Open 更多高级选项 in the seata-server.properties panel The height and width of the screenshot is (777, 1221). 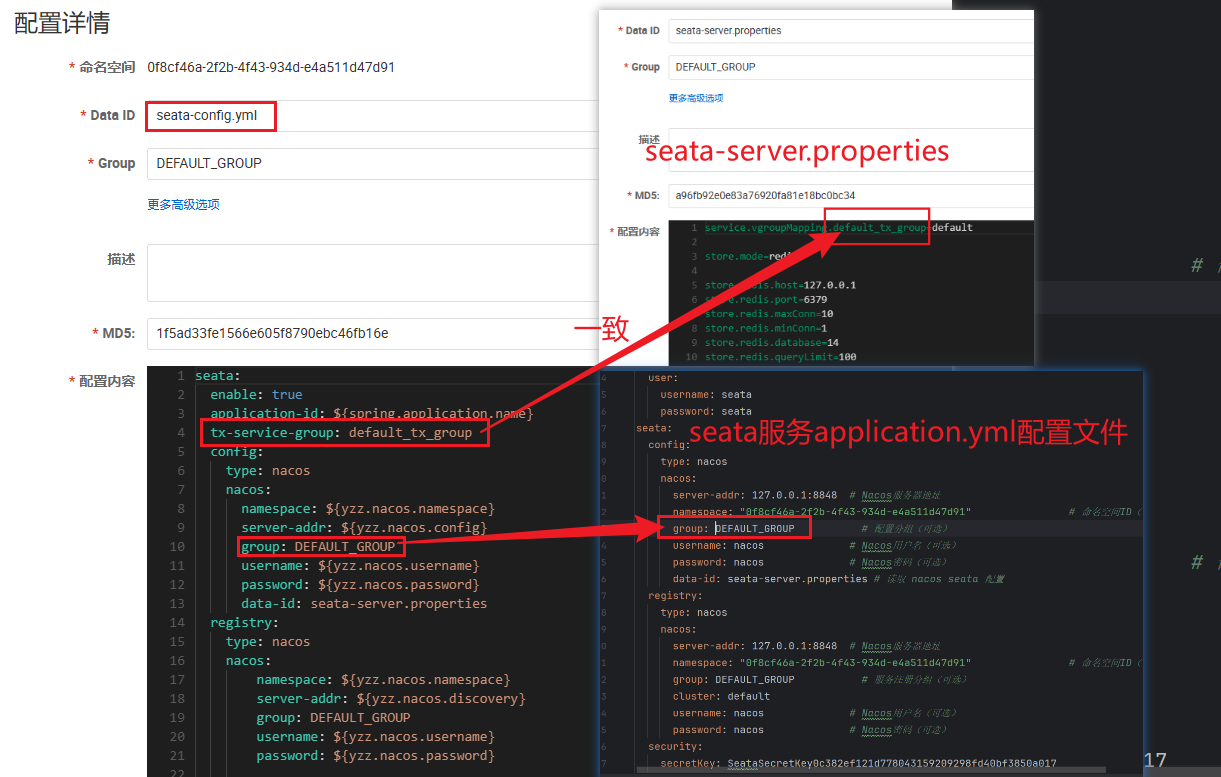click(x=698, y=97)
